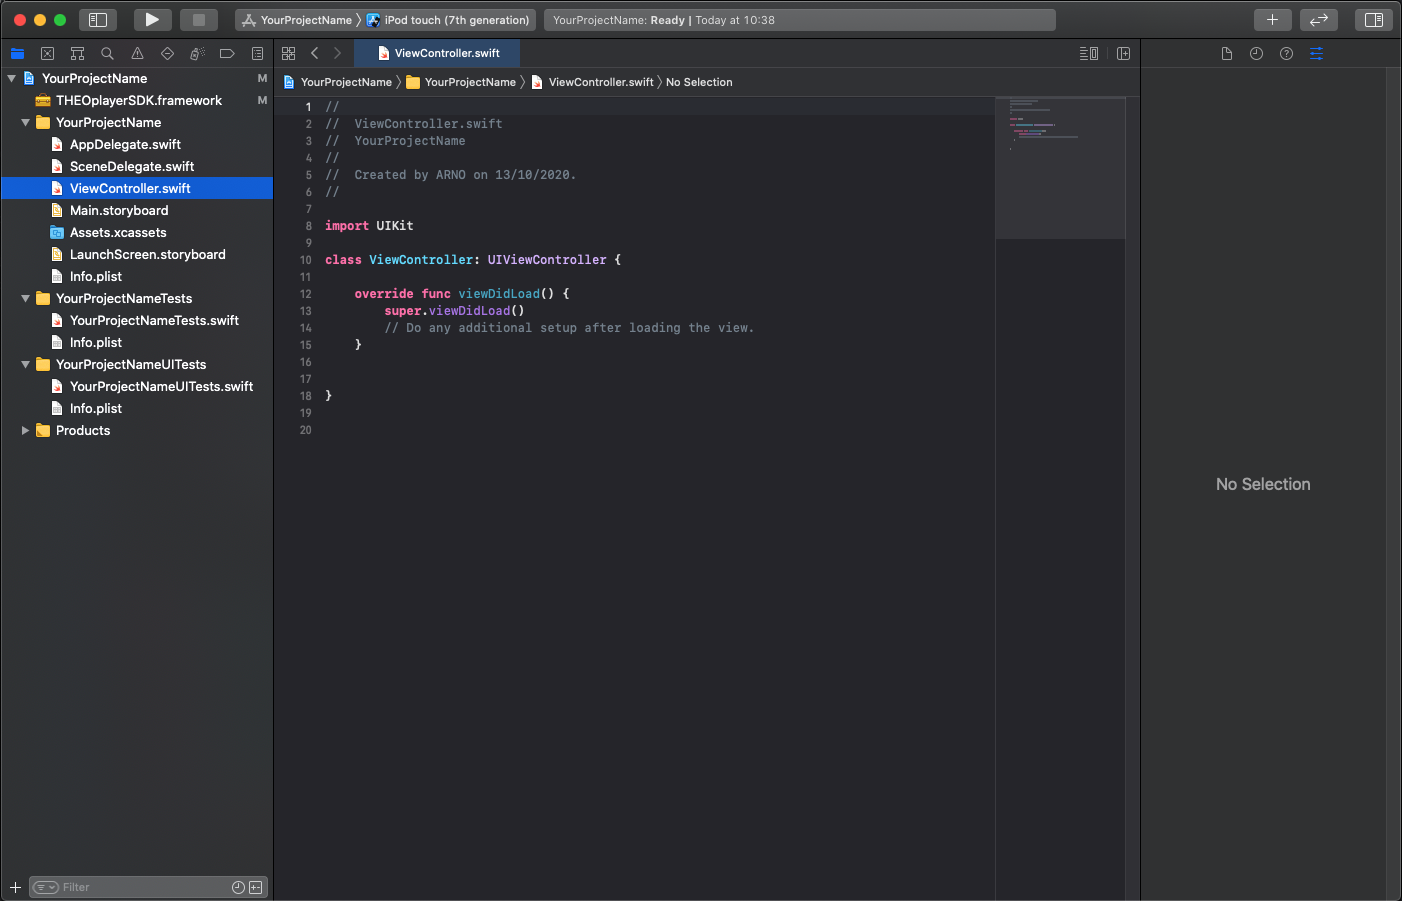
Task: Toggle the left navigator panel visibility
Action: pyautogui.click(x=98, y=20)
